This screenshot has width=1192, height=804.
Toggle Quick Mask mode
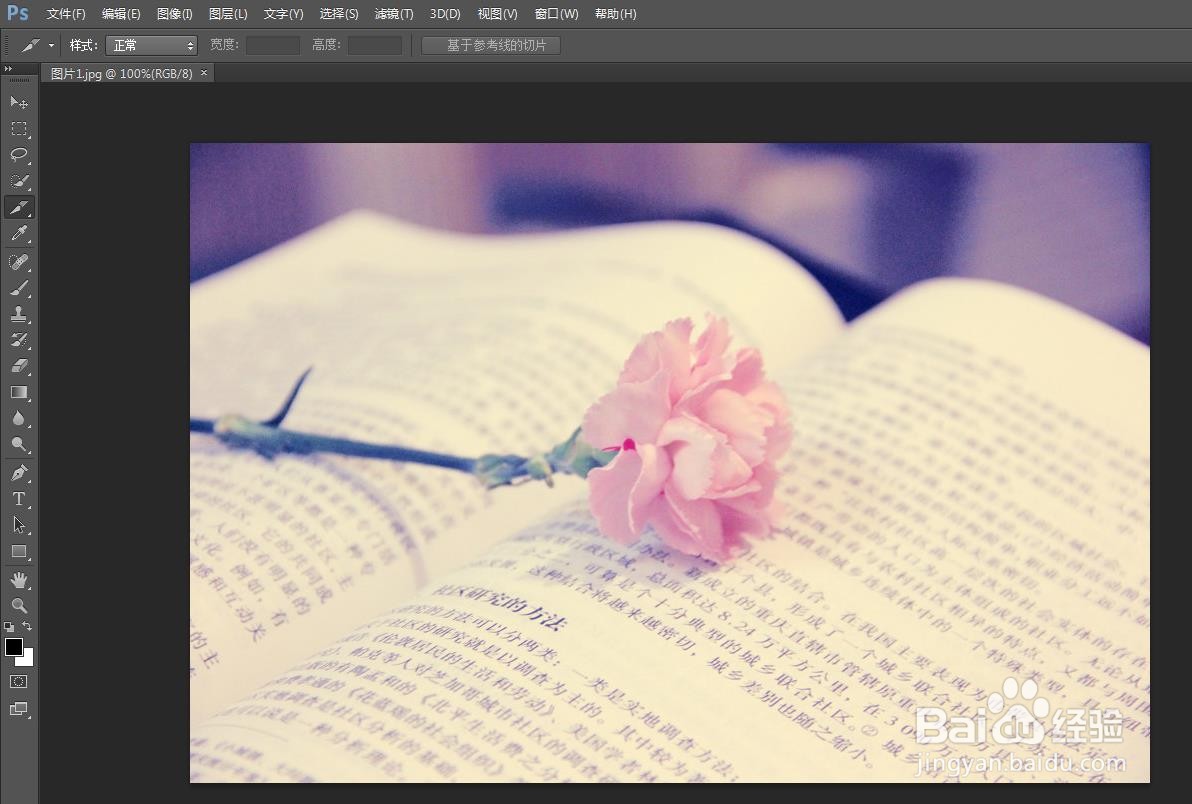point(19,682)
